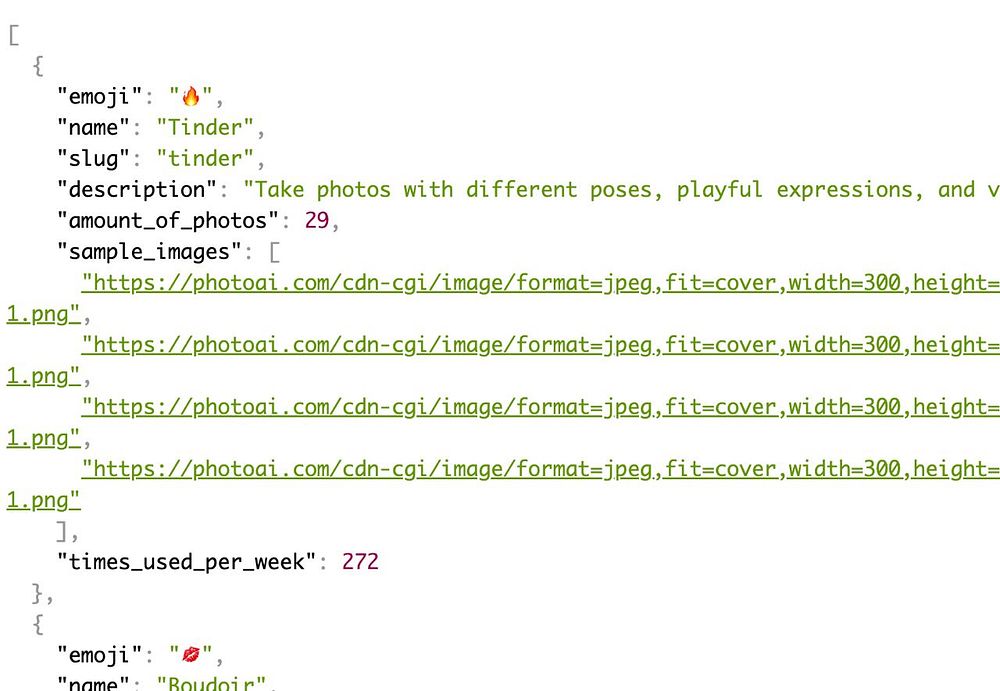Click the lips kiss emoji value
The height and width of the screenshot is (691, 1000).
[x=191, y=654]
